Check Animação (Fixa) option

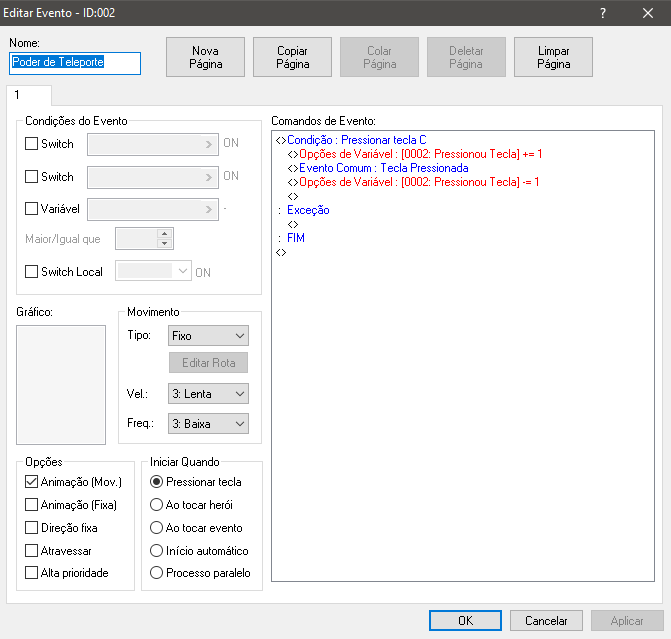click(x=31, y=505)
